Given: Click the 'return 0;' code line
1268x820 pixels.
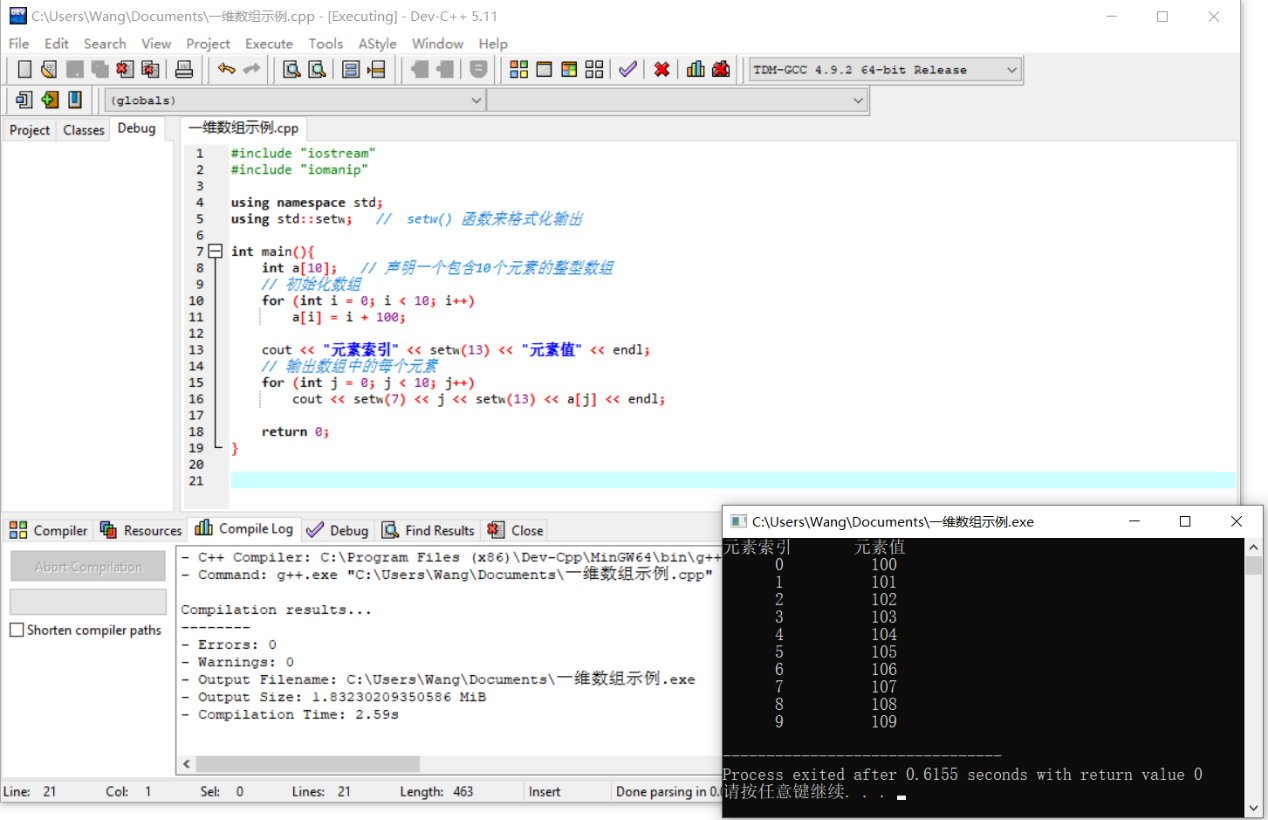Looking at the screenshot, I should (295, 432).
